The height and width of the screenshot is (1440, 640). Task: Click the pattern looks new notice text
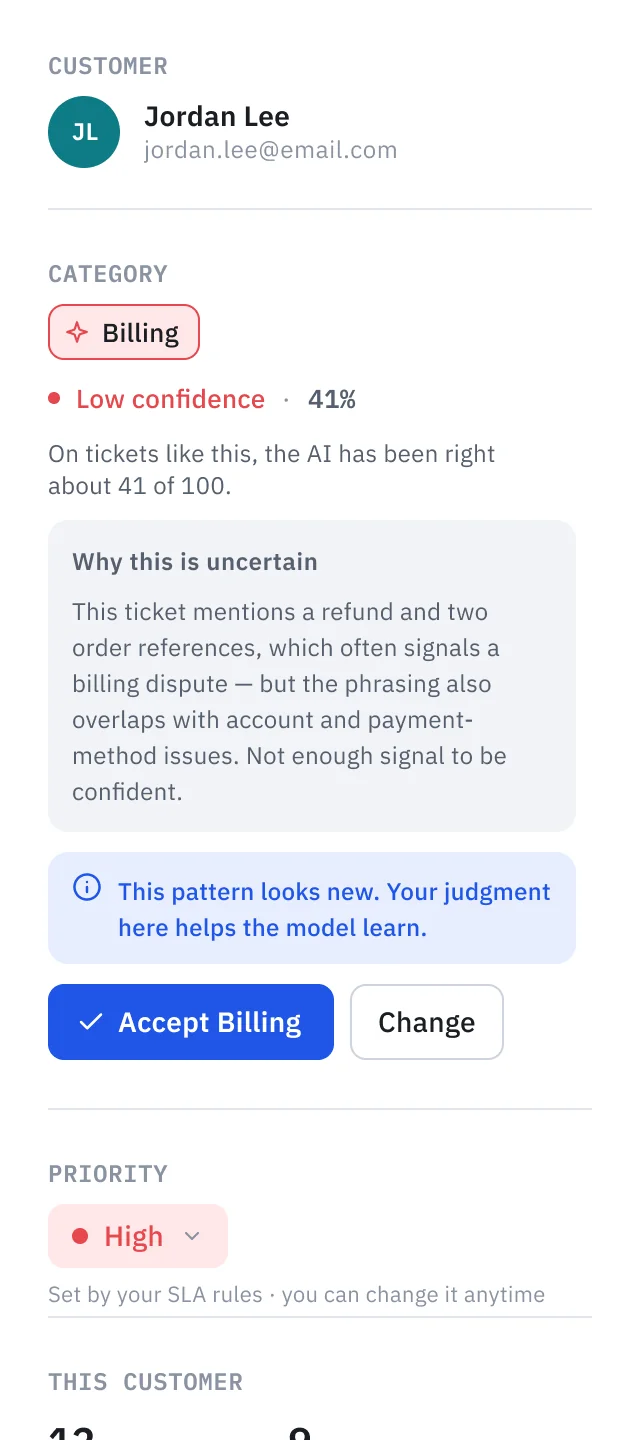click(x=334, y=909)
